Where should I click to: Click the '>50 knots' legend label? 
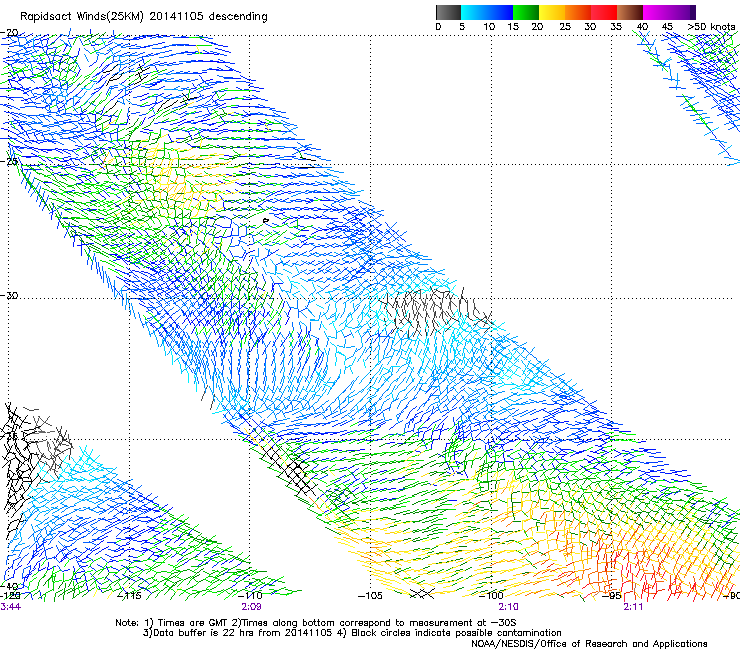711,27
